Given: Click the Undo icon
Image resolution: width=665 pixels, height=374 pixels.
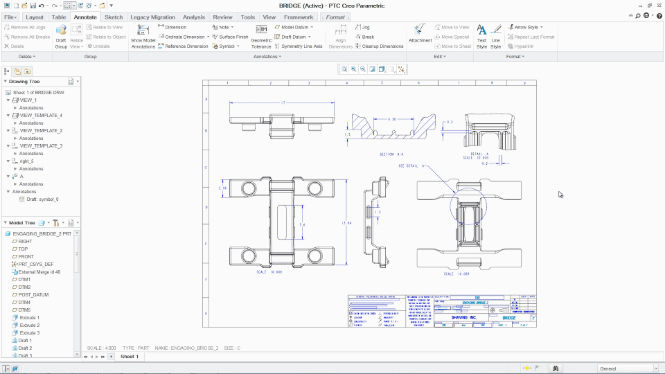Looking at the screenshot, I should [41, 6].
